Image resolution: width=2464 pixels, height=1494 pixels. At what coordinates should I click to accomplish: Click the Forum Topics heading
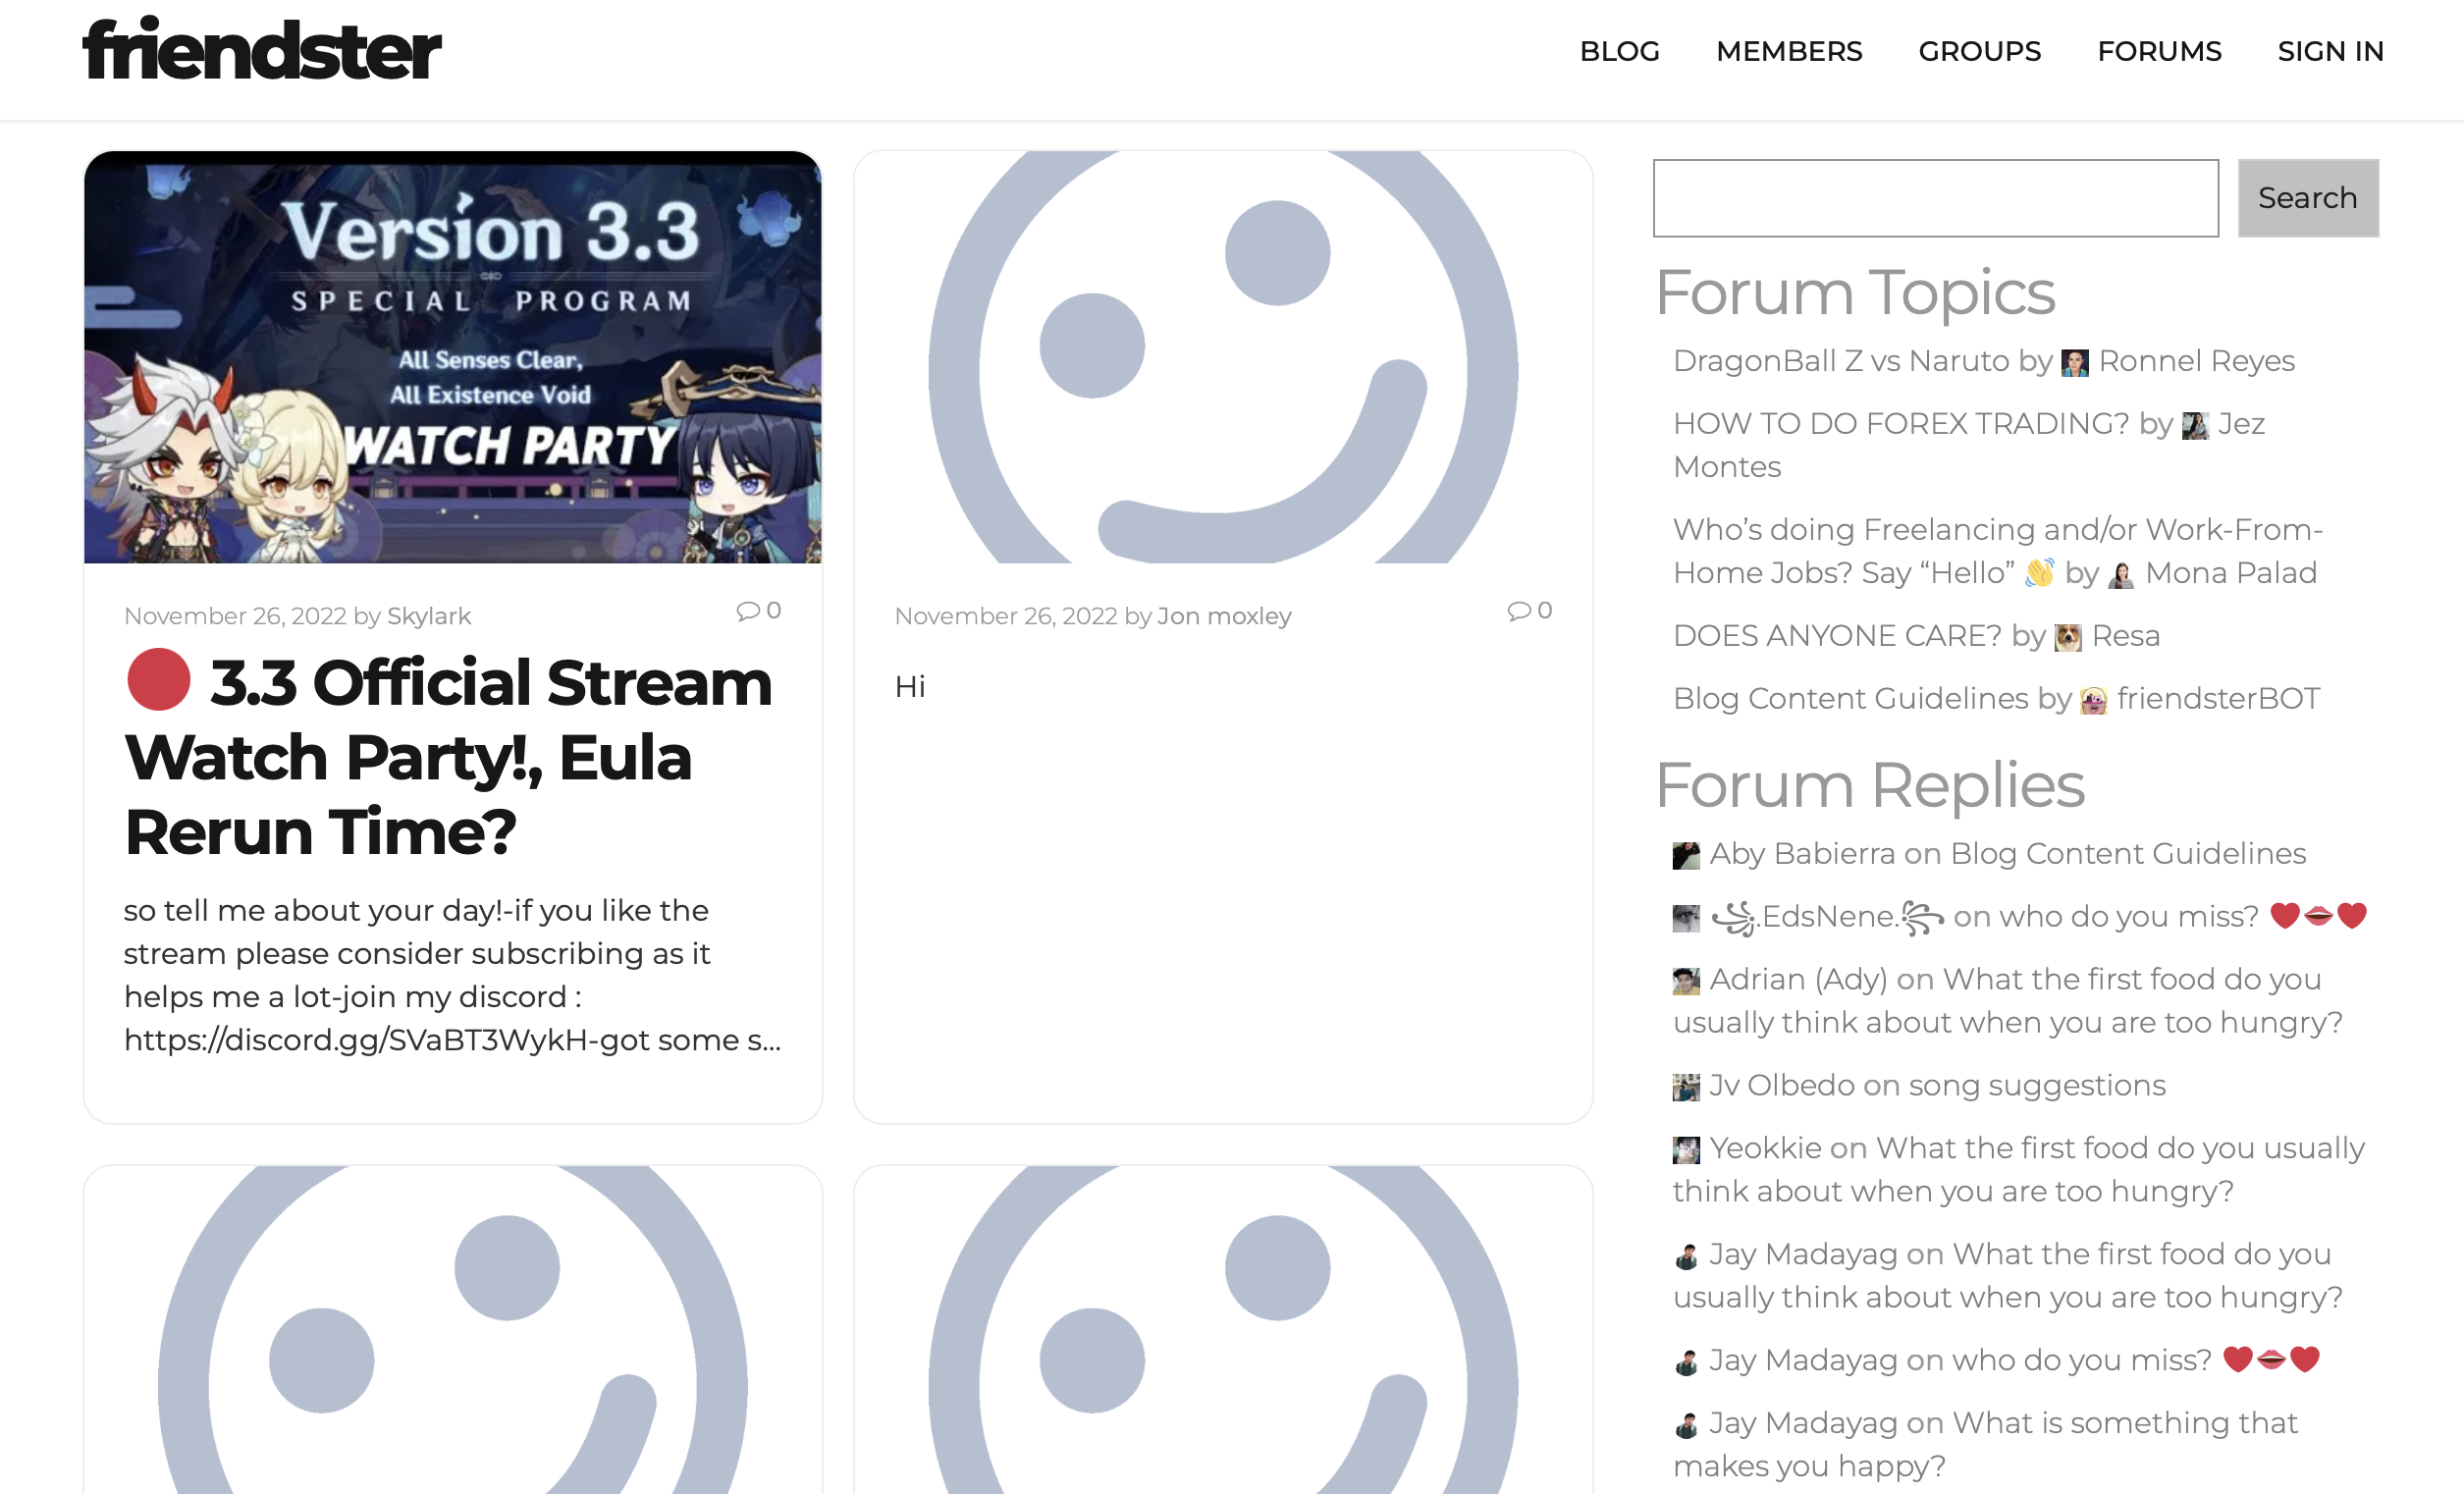[x=1855, y=293]
